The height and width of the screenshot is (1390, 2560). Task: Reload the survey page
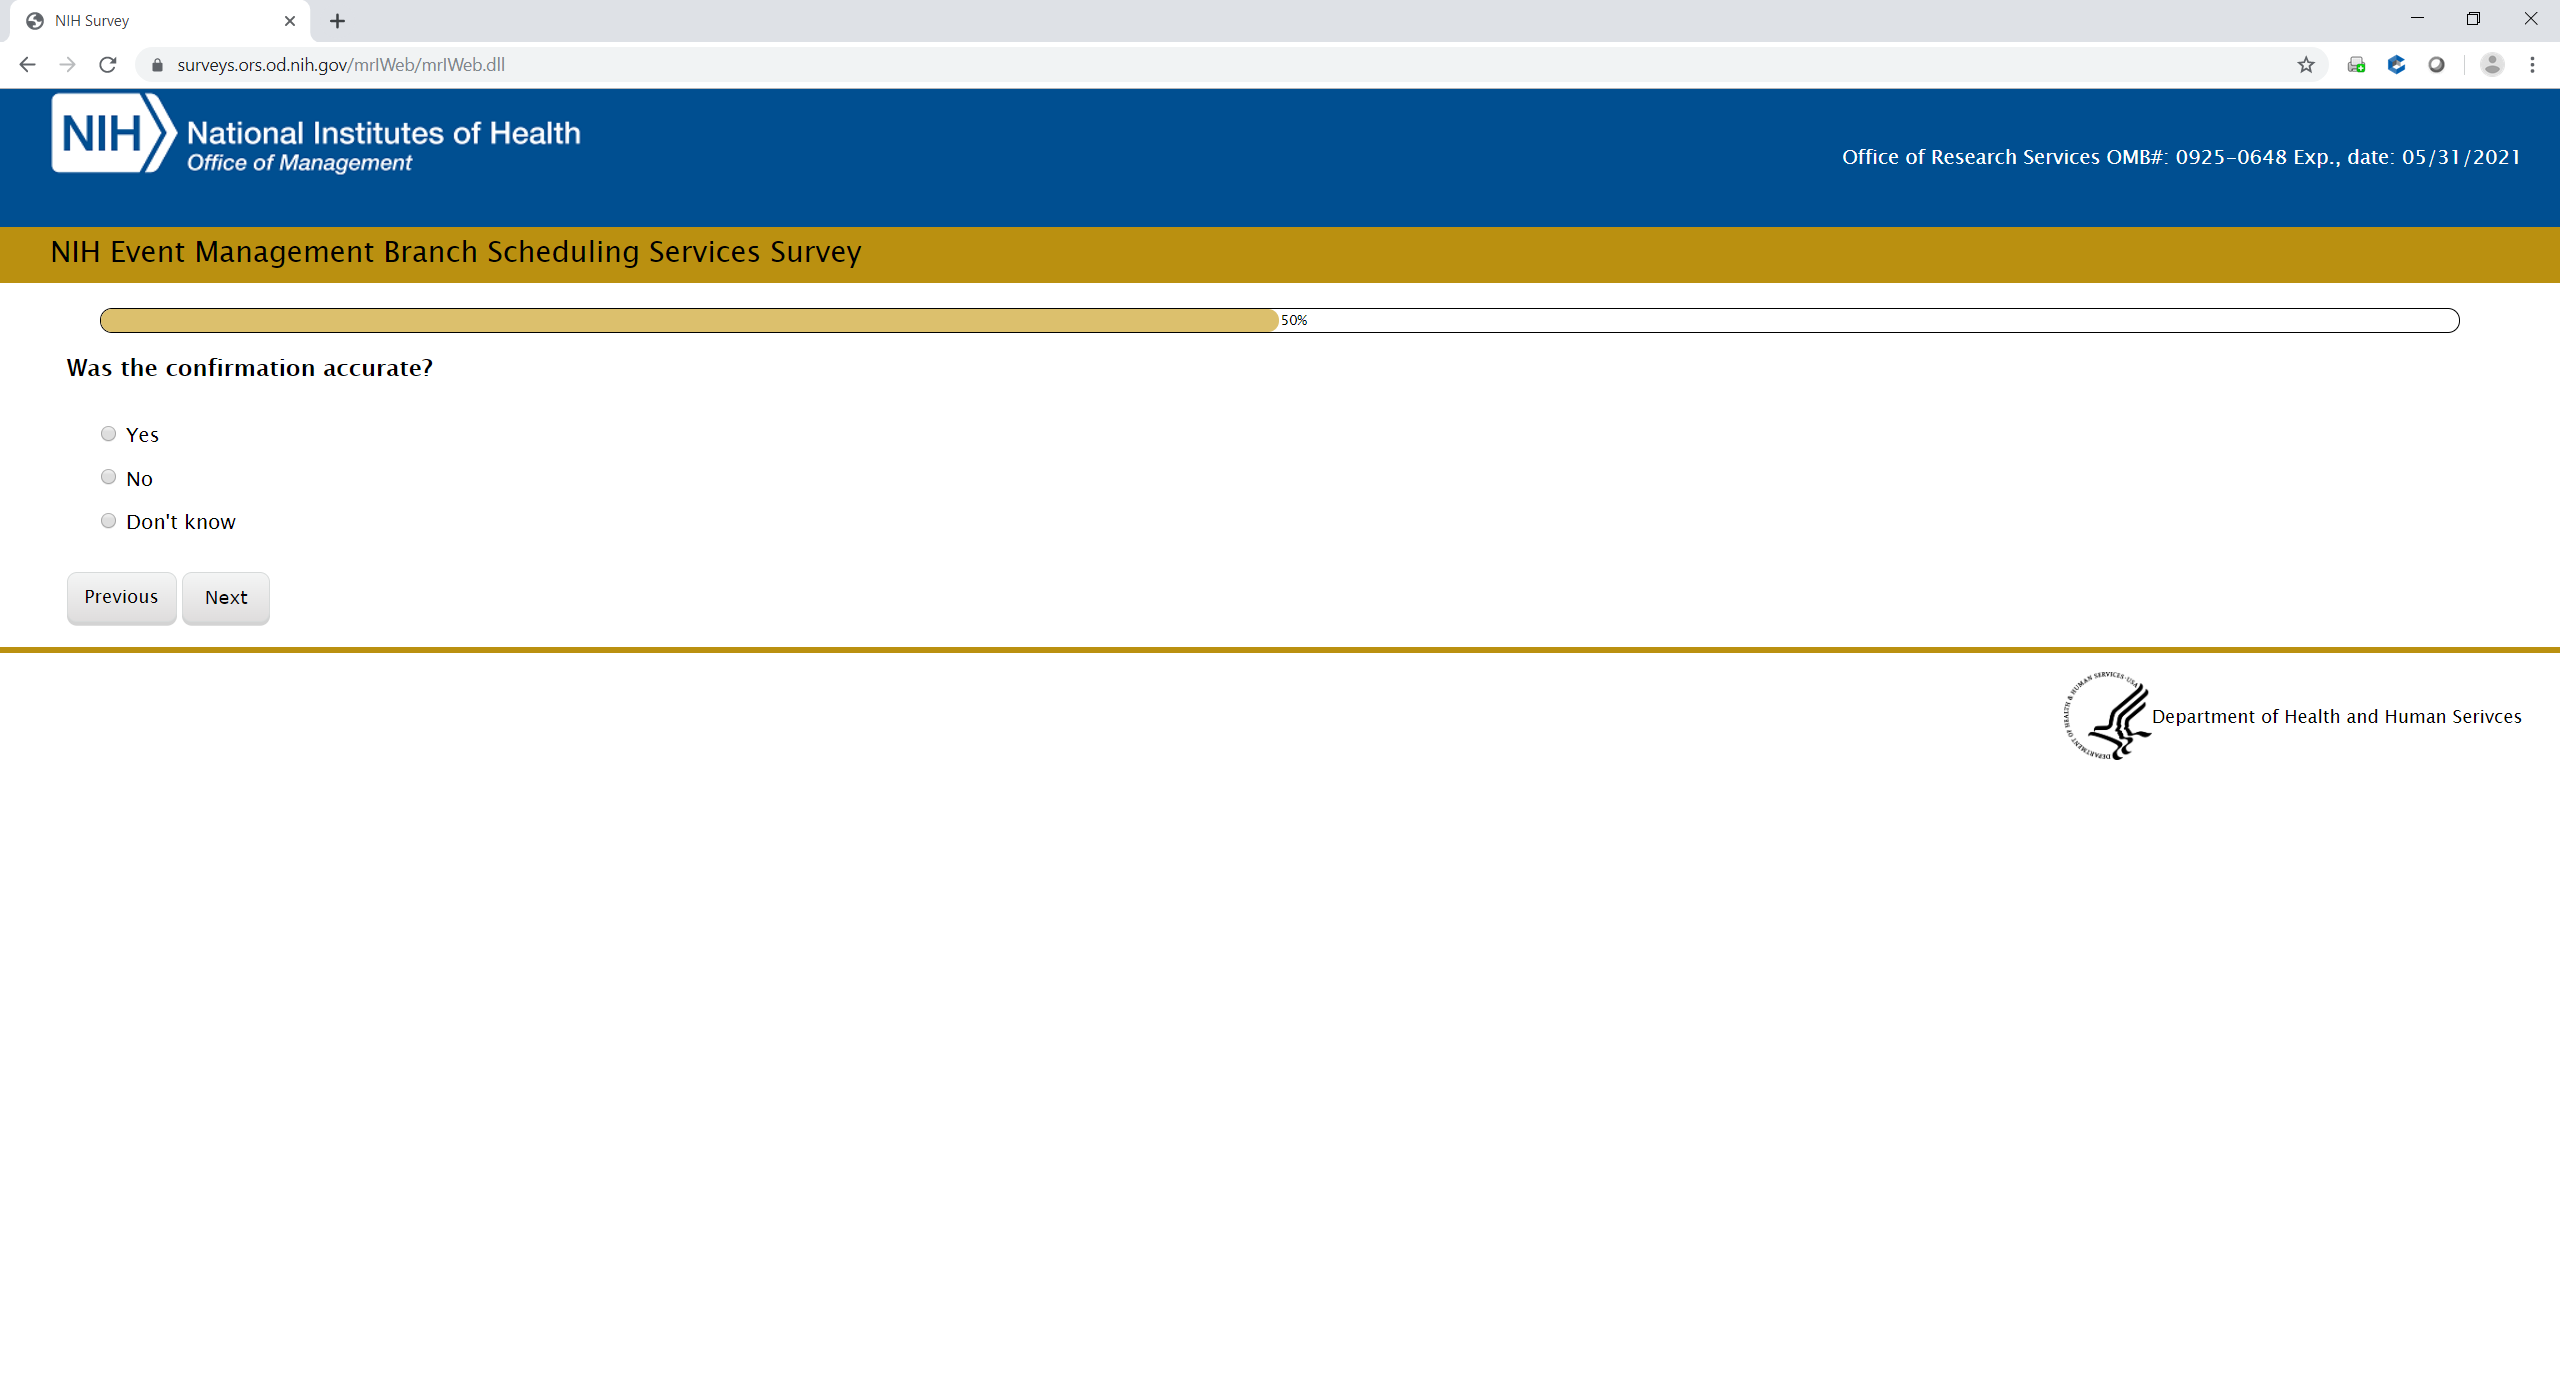(x=108, y=65)
